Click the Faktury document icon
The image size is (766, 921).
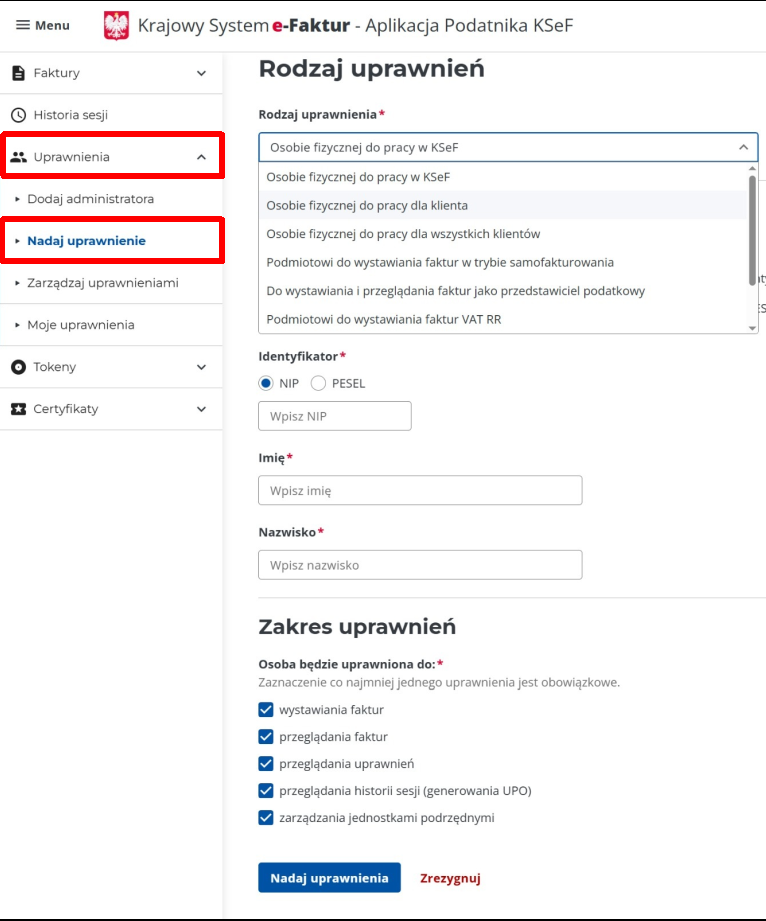pos(18,73)
